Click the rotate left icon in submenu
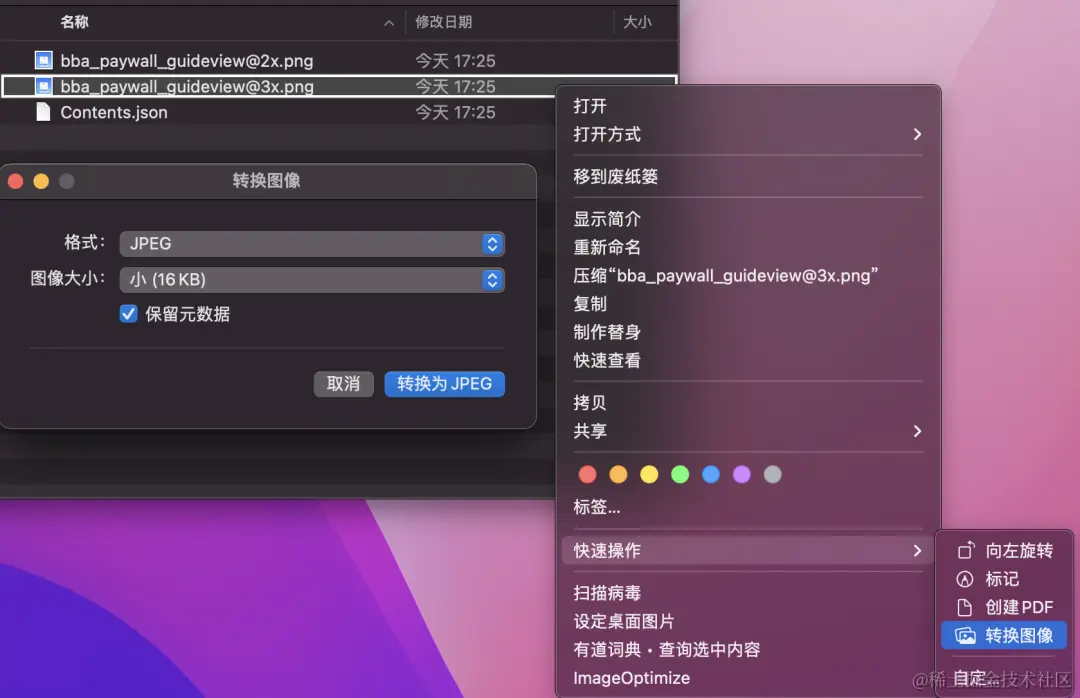This screenshot has height=698, width=1080. point(966,550)
